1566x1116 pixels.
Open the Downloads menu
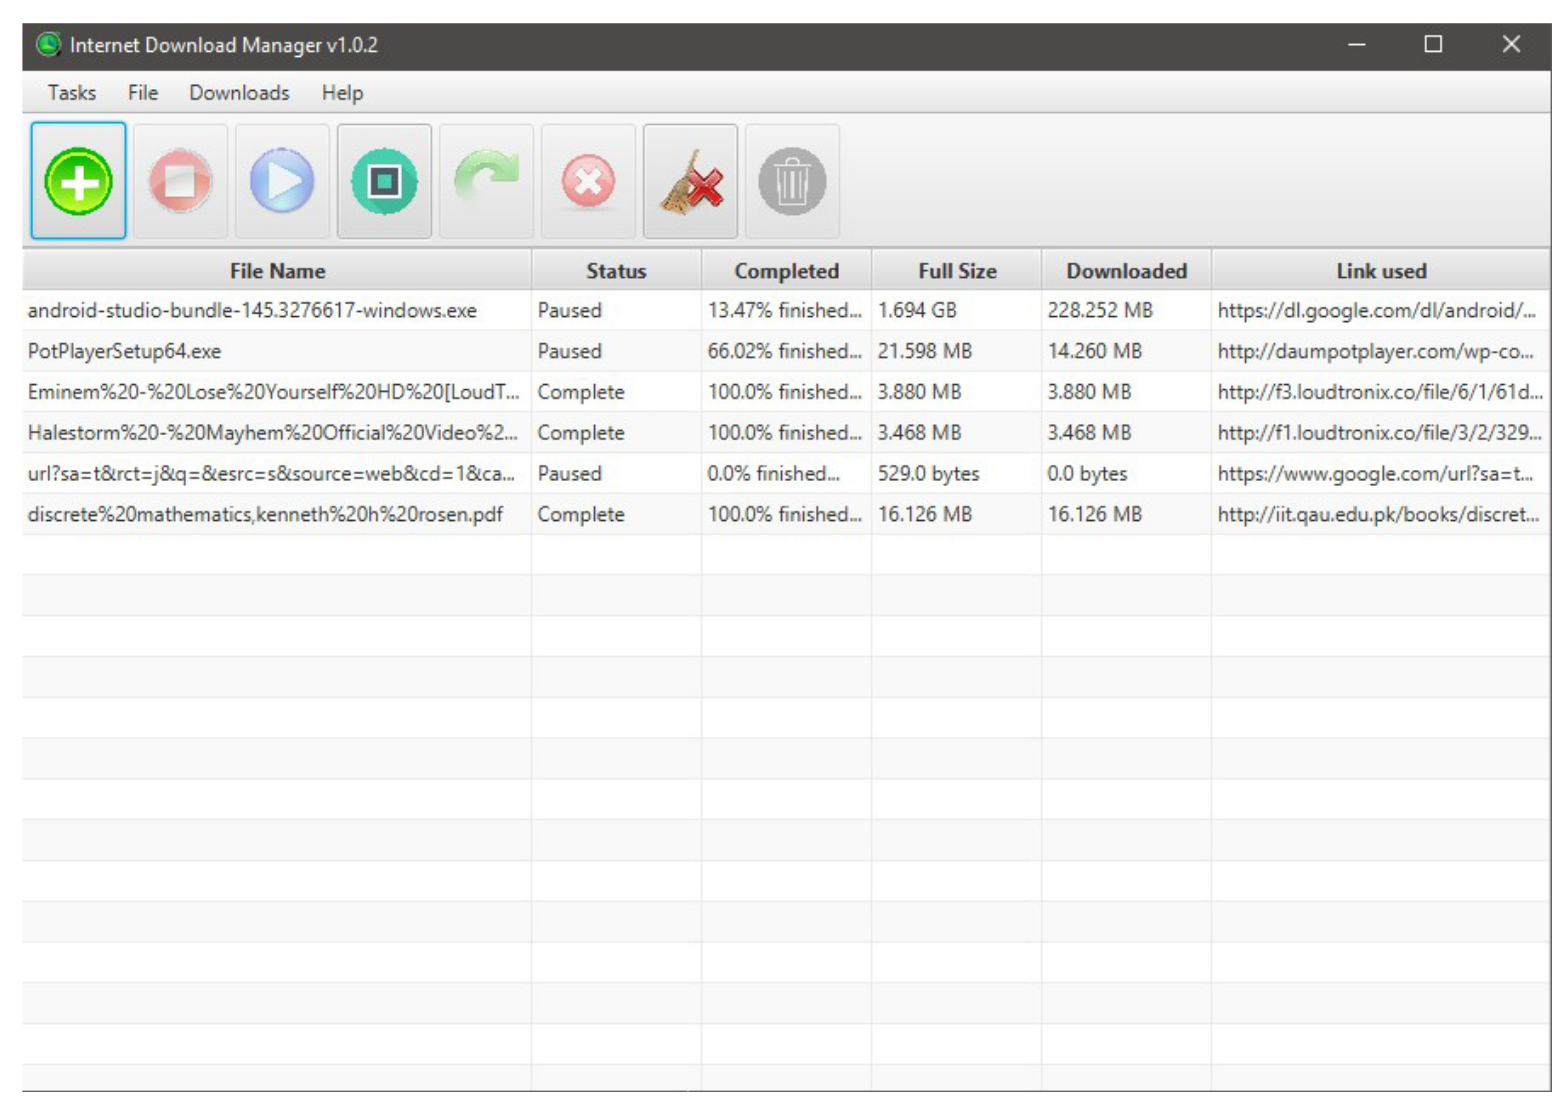pyautogui.click(x=239, y=93)
